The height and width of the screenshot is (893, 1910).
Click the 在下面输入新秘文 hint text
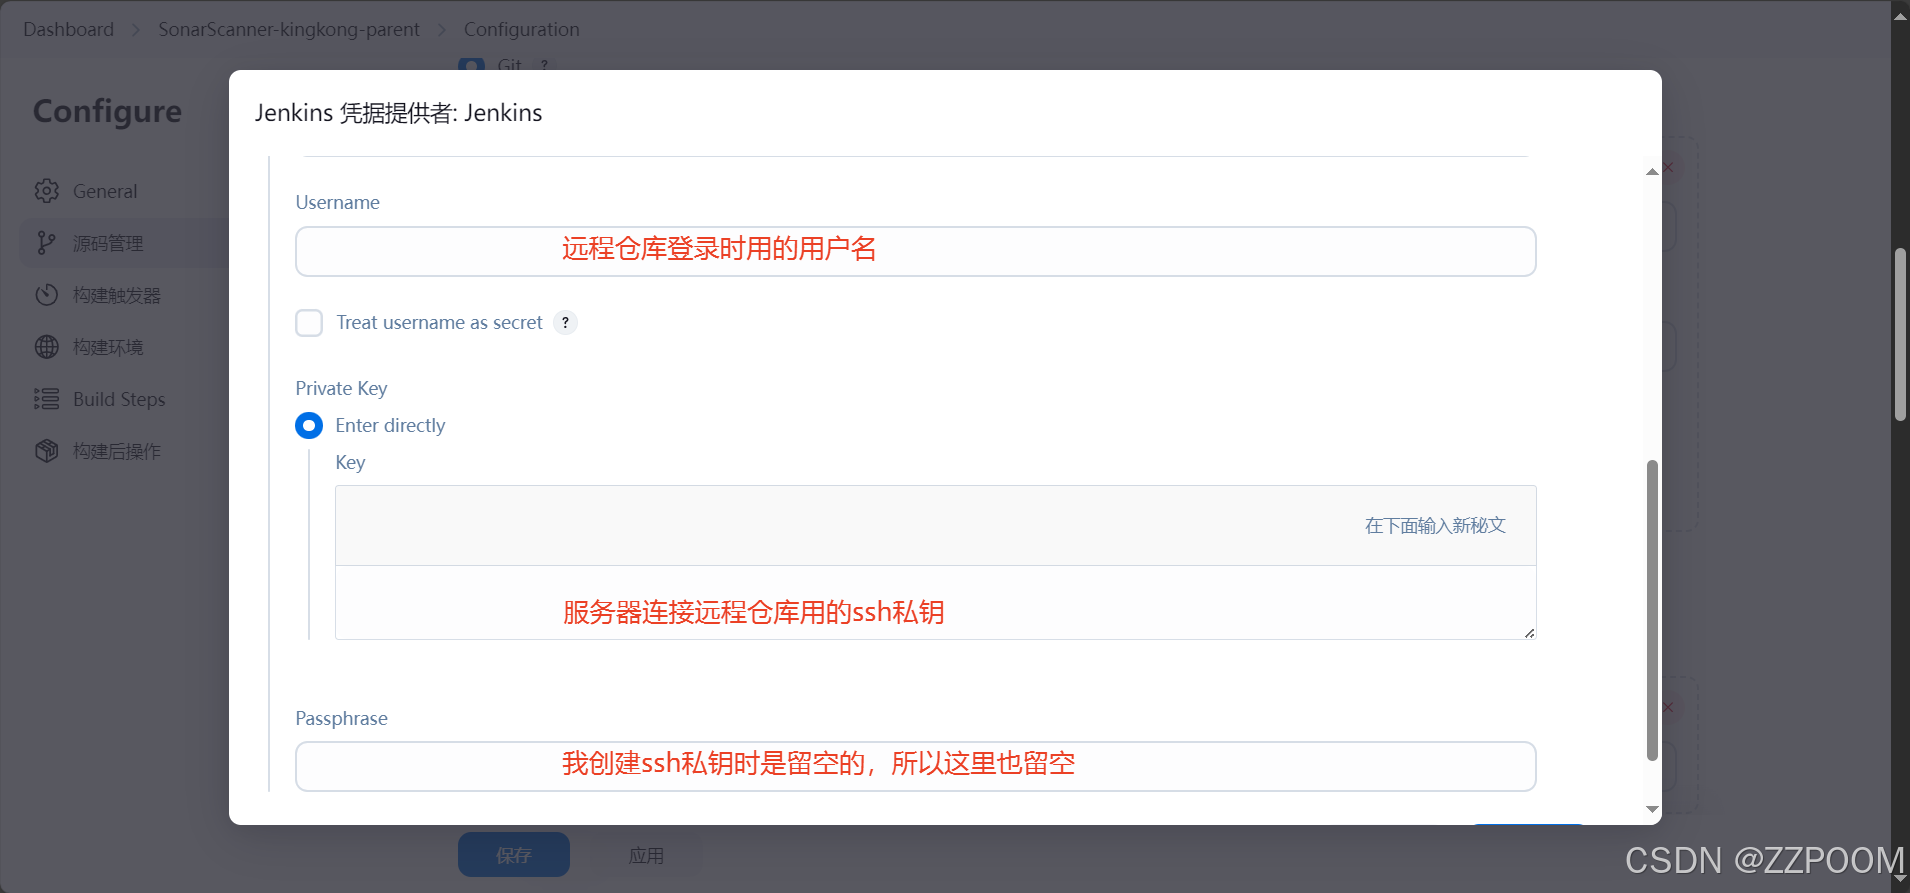coord(1435,526)
